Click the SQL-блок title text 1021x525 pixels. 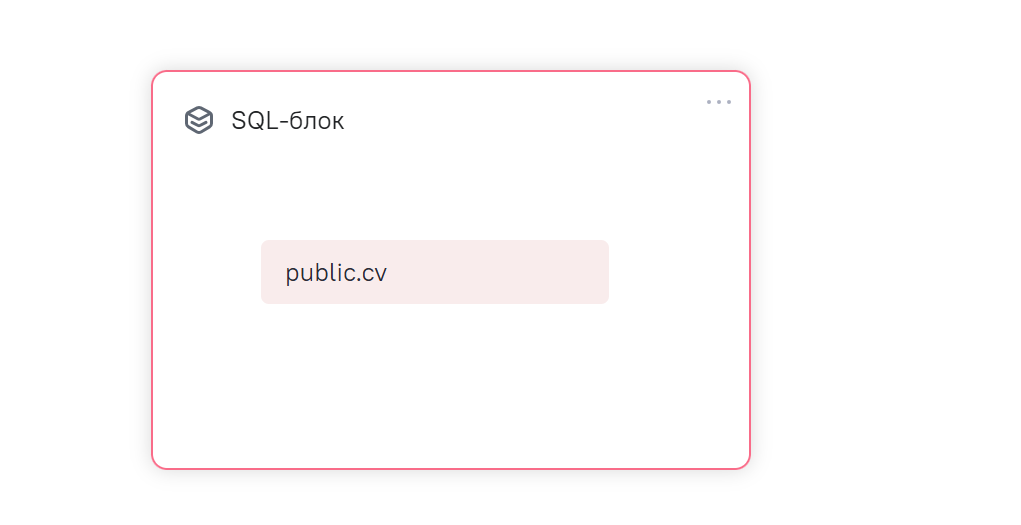click(x=287, y=122)
